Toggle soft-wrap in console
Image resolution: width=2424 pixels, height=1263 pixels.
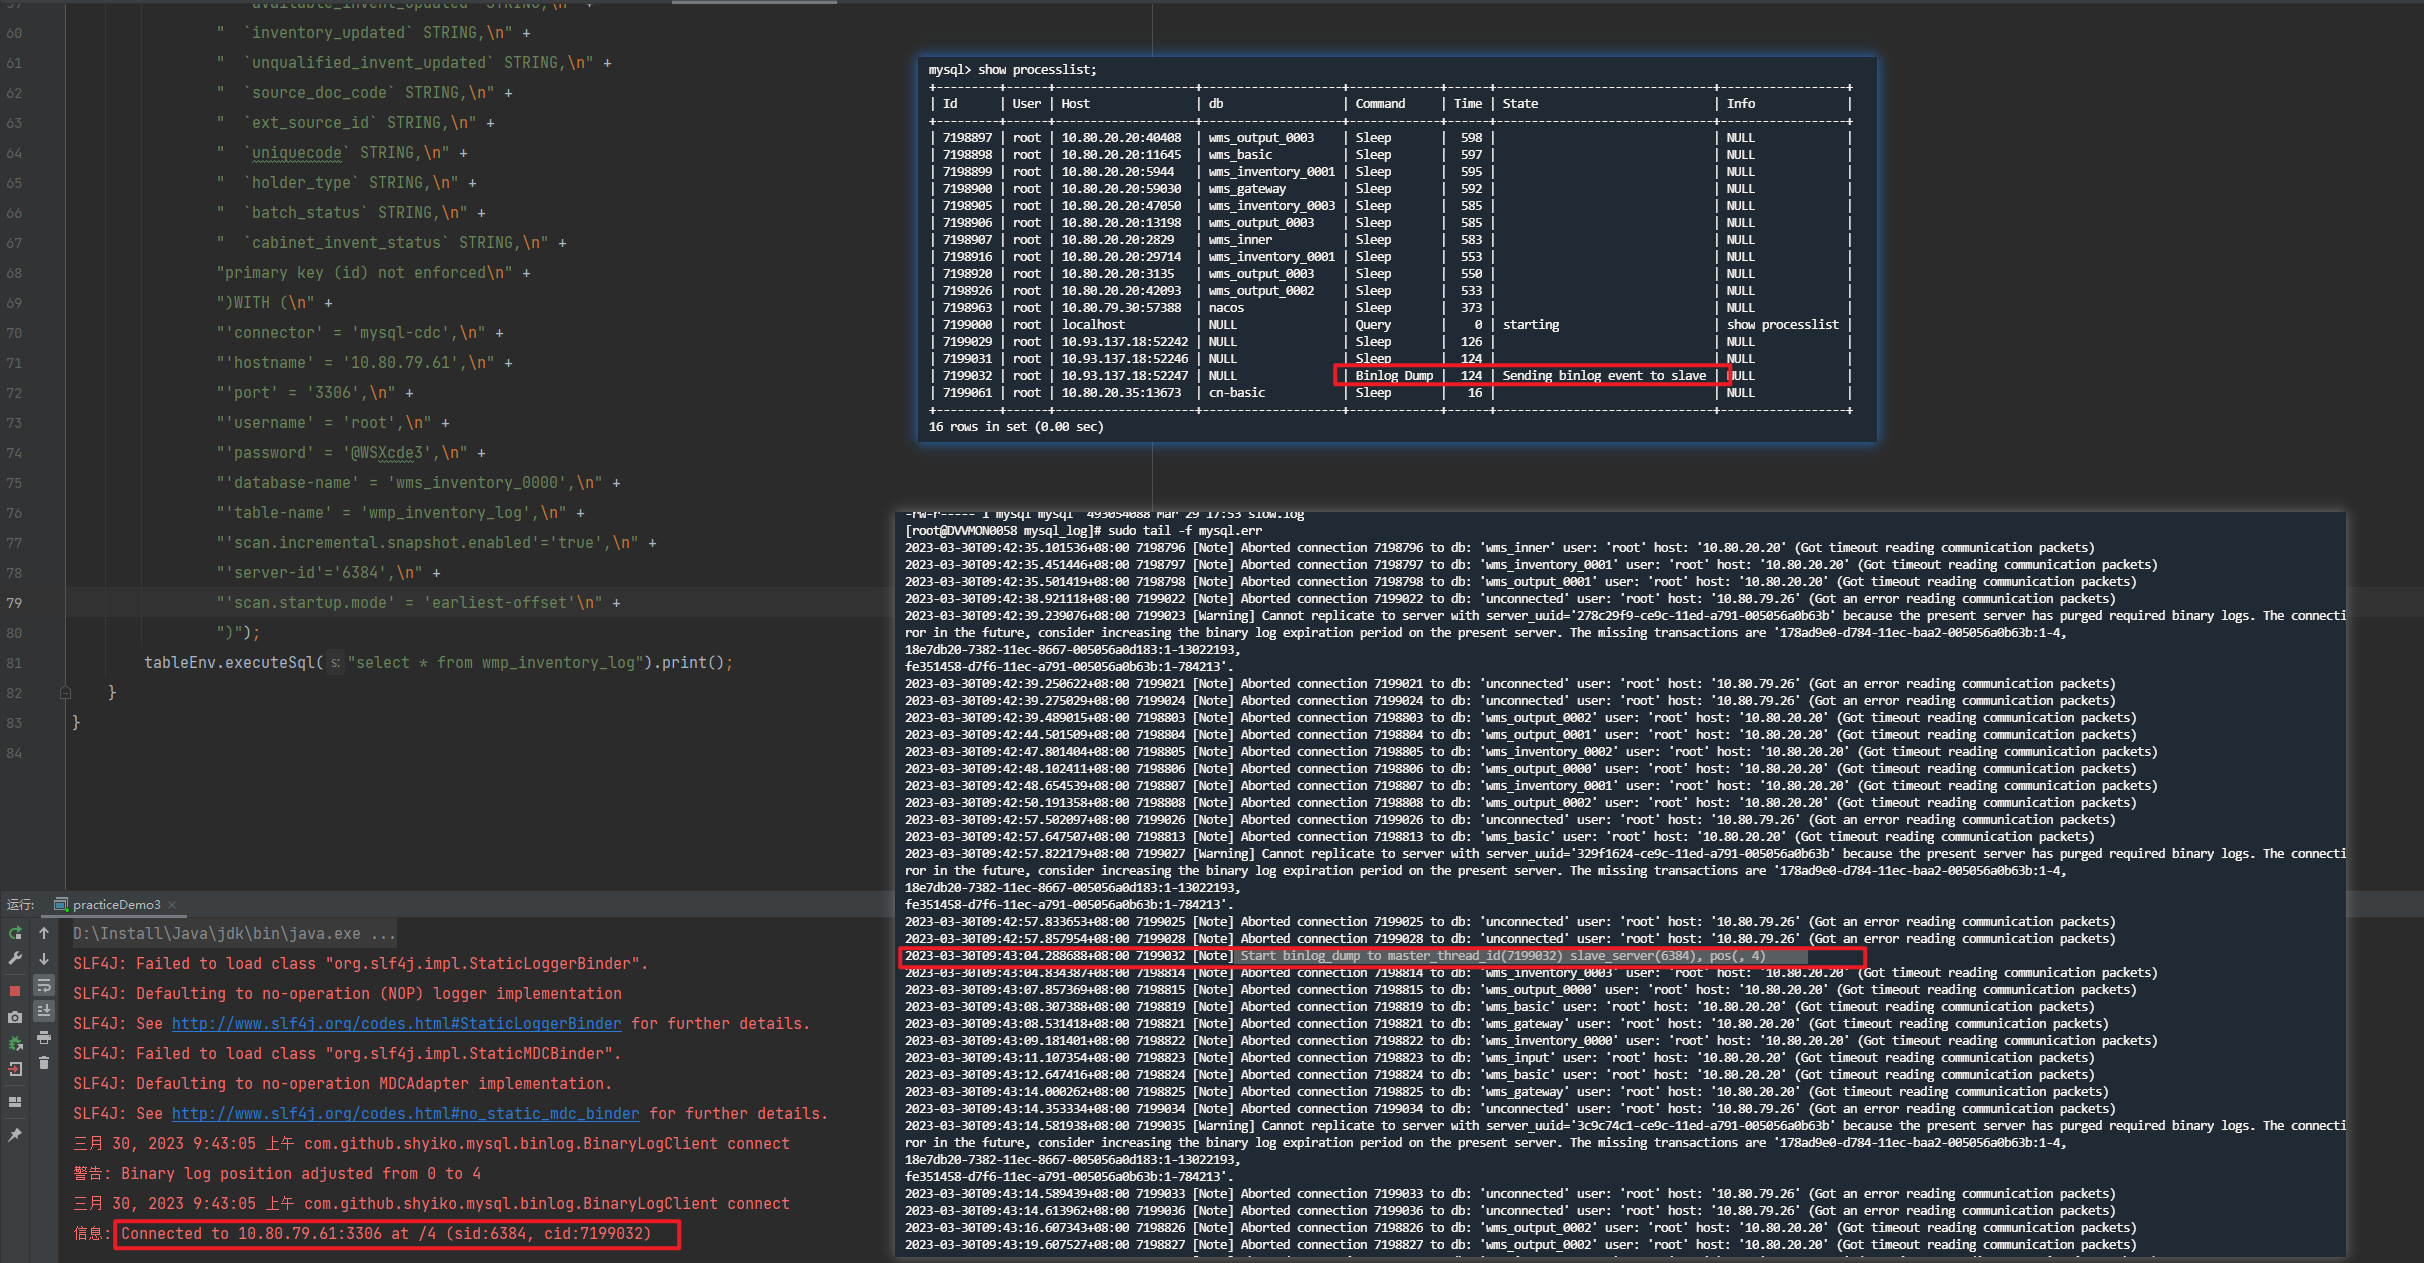tap(44, 986)
